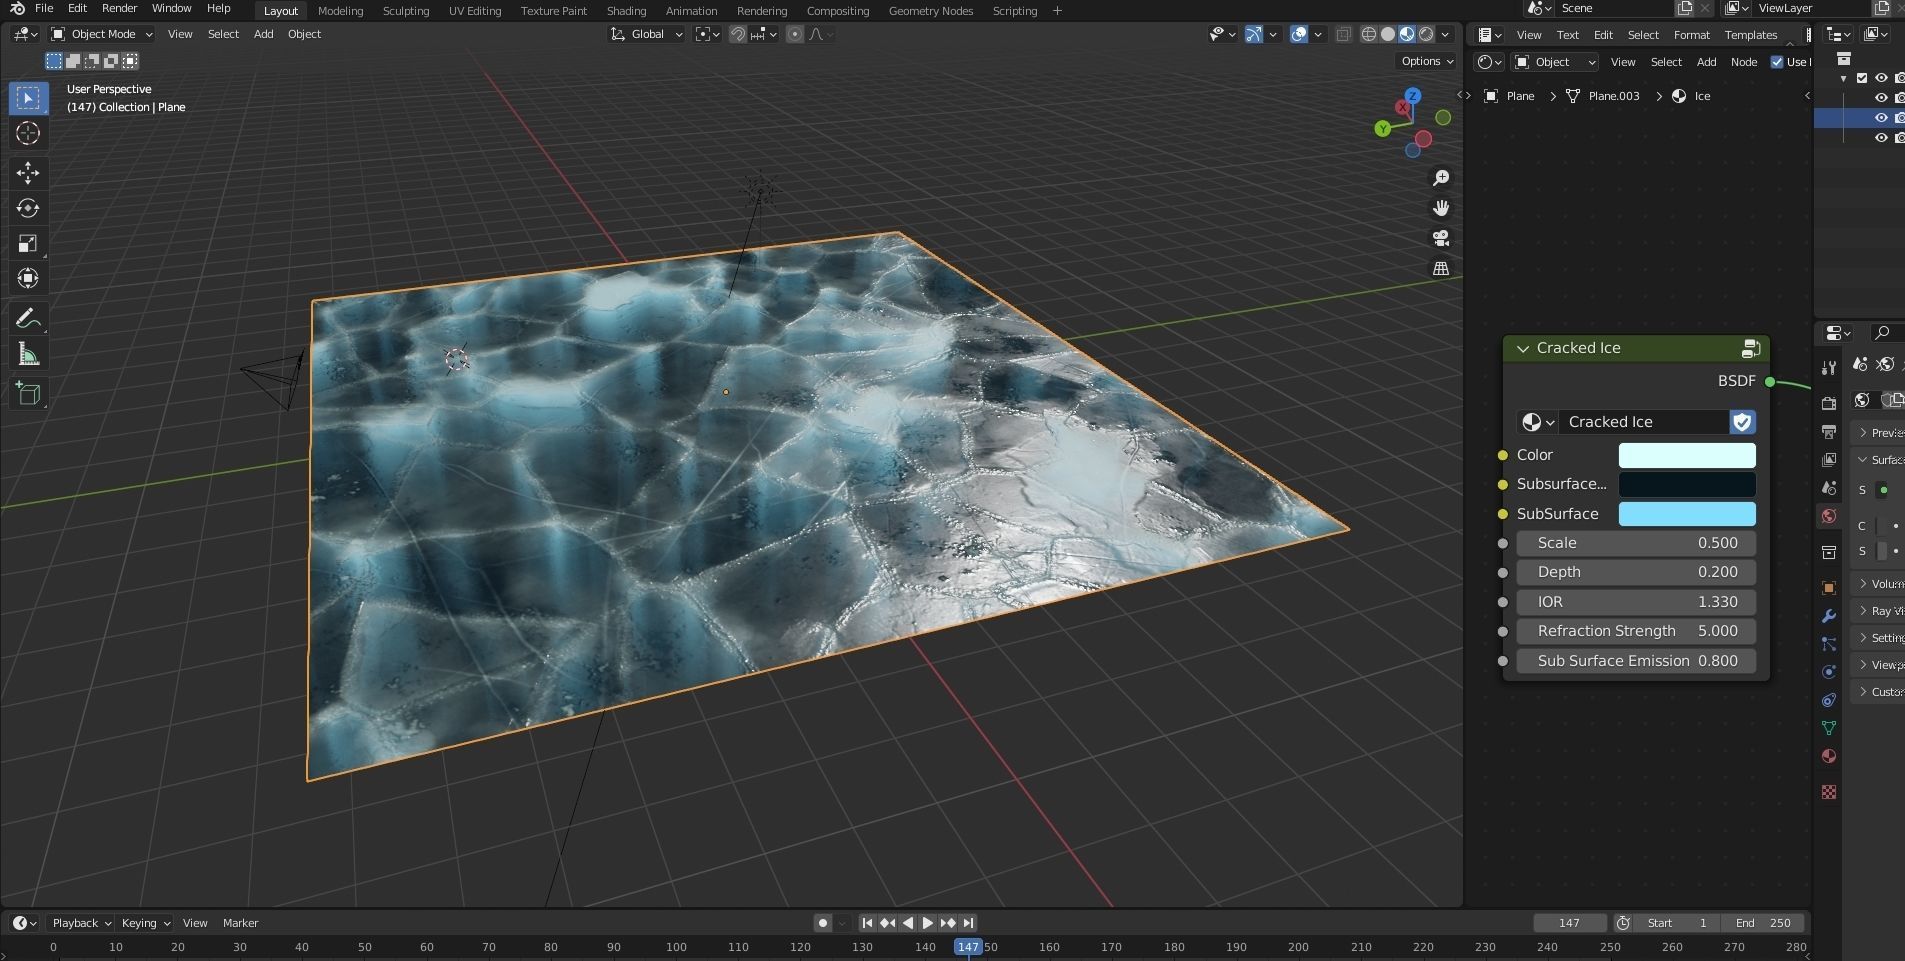
Task: Switch perspective/orthographic grid icon
Action: point(1441,268)
